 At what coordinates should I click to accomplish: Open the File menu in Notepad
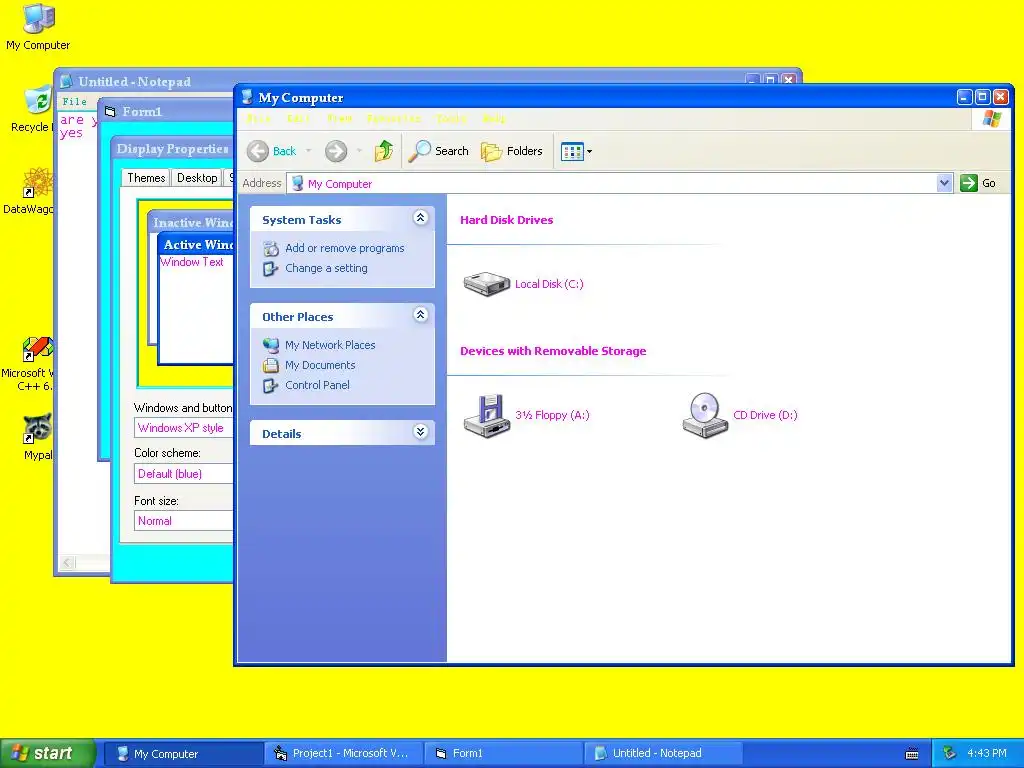74,102
